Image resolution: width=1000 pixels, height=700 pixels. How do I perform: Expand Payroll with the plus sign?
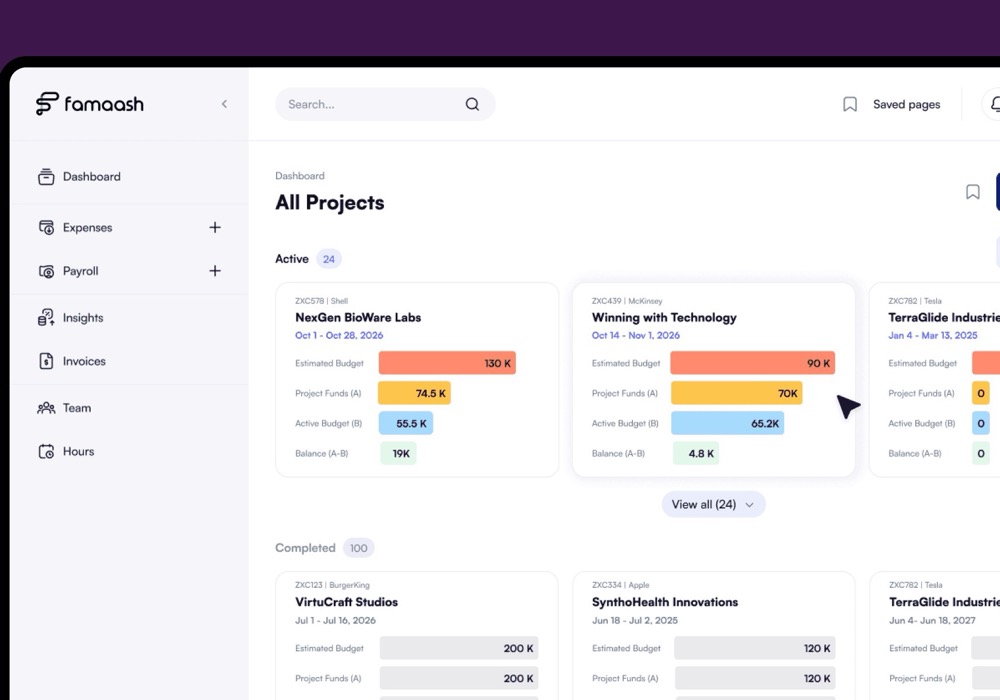215,271
